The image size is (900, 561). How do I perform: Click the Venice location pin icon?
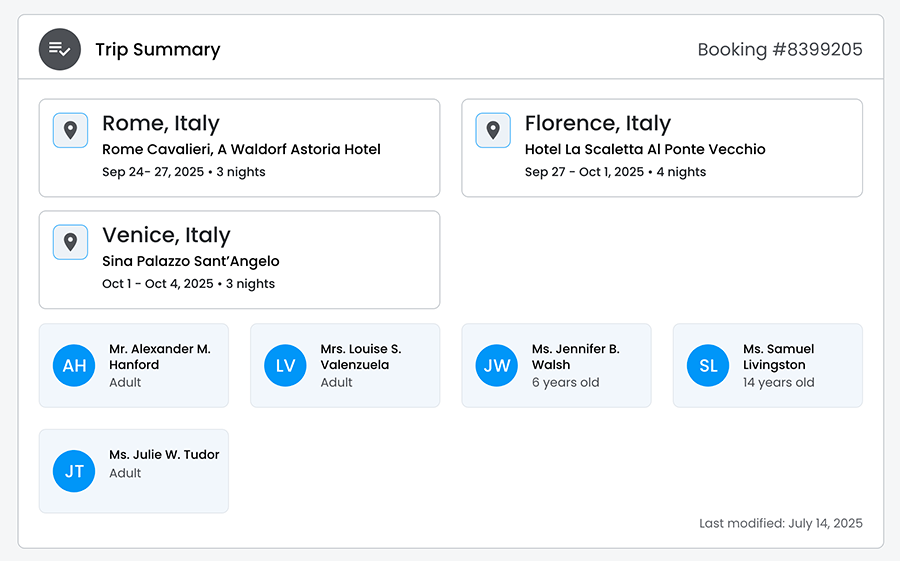[70, 242]
